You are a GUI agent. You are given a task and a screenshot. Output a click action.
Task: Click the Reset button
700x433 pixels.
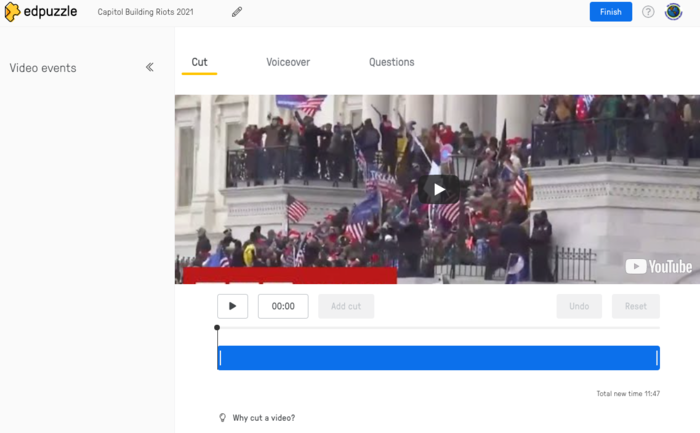[x=636, y=306]
